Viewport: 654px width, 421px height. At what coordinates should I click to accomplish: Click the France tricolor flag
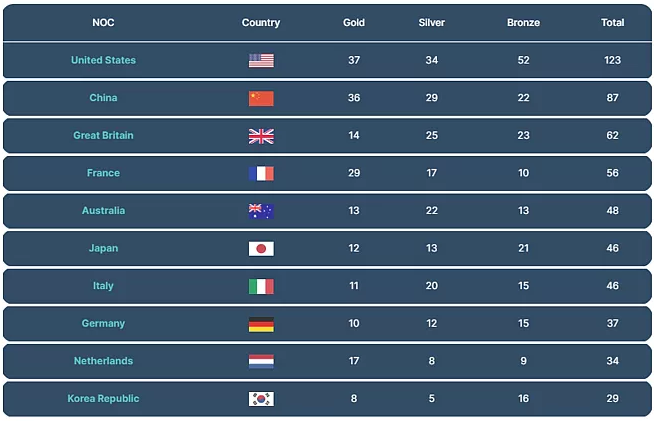click(x=261, y=174)
